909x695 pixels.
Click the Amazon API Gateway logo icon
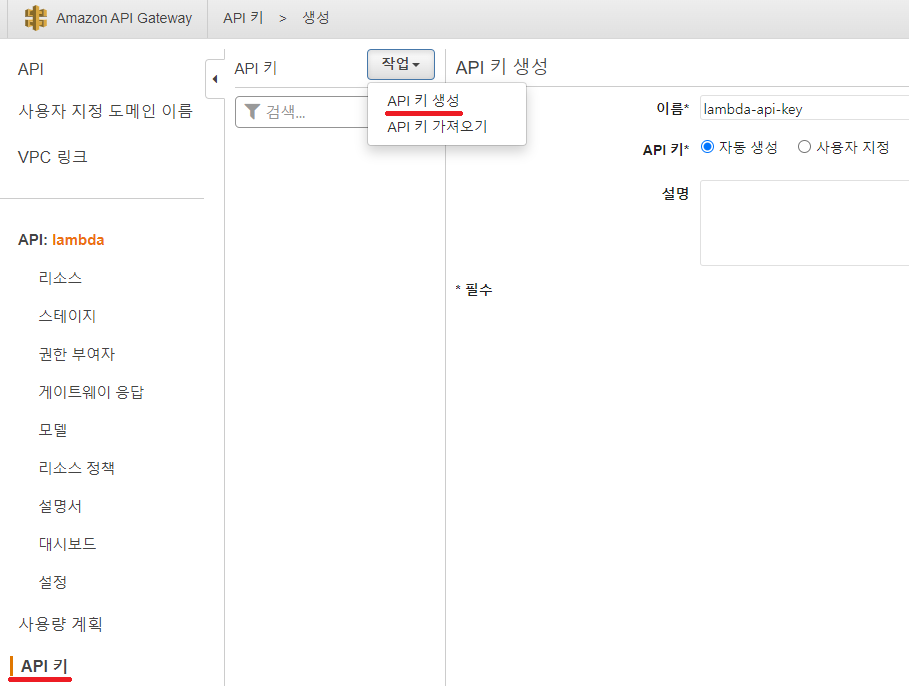pos(35,18)
